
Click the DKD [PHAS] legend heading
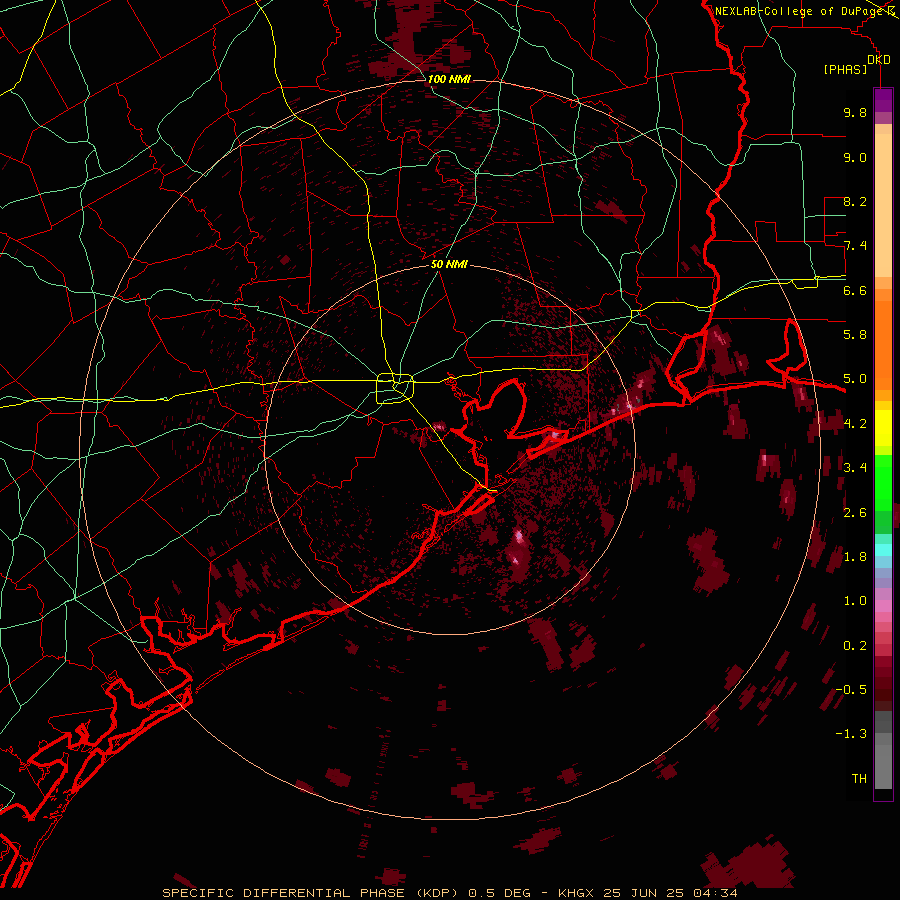[x=856, y=64]
